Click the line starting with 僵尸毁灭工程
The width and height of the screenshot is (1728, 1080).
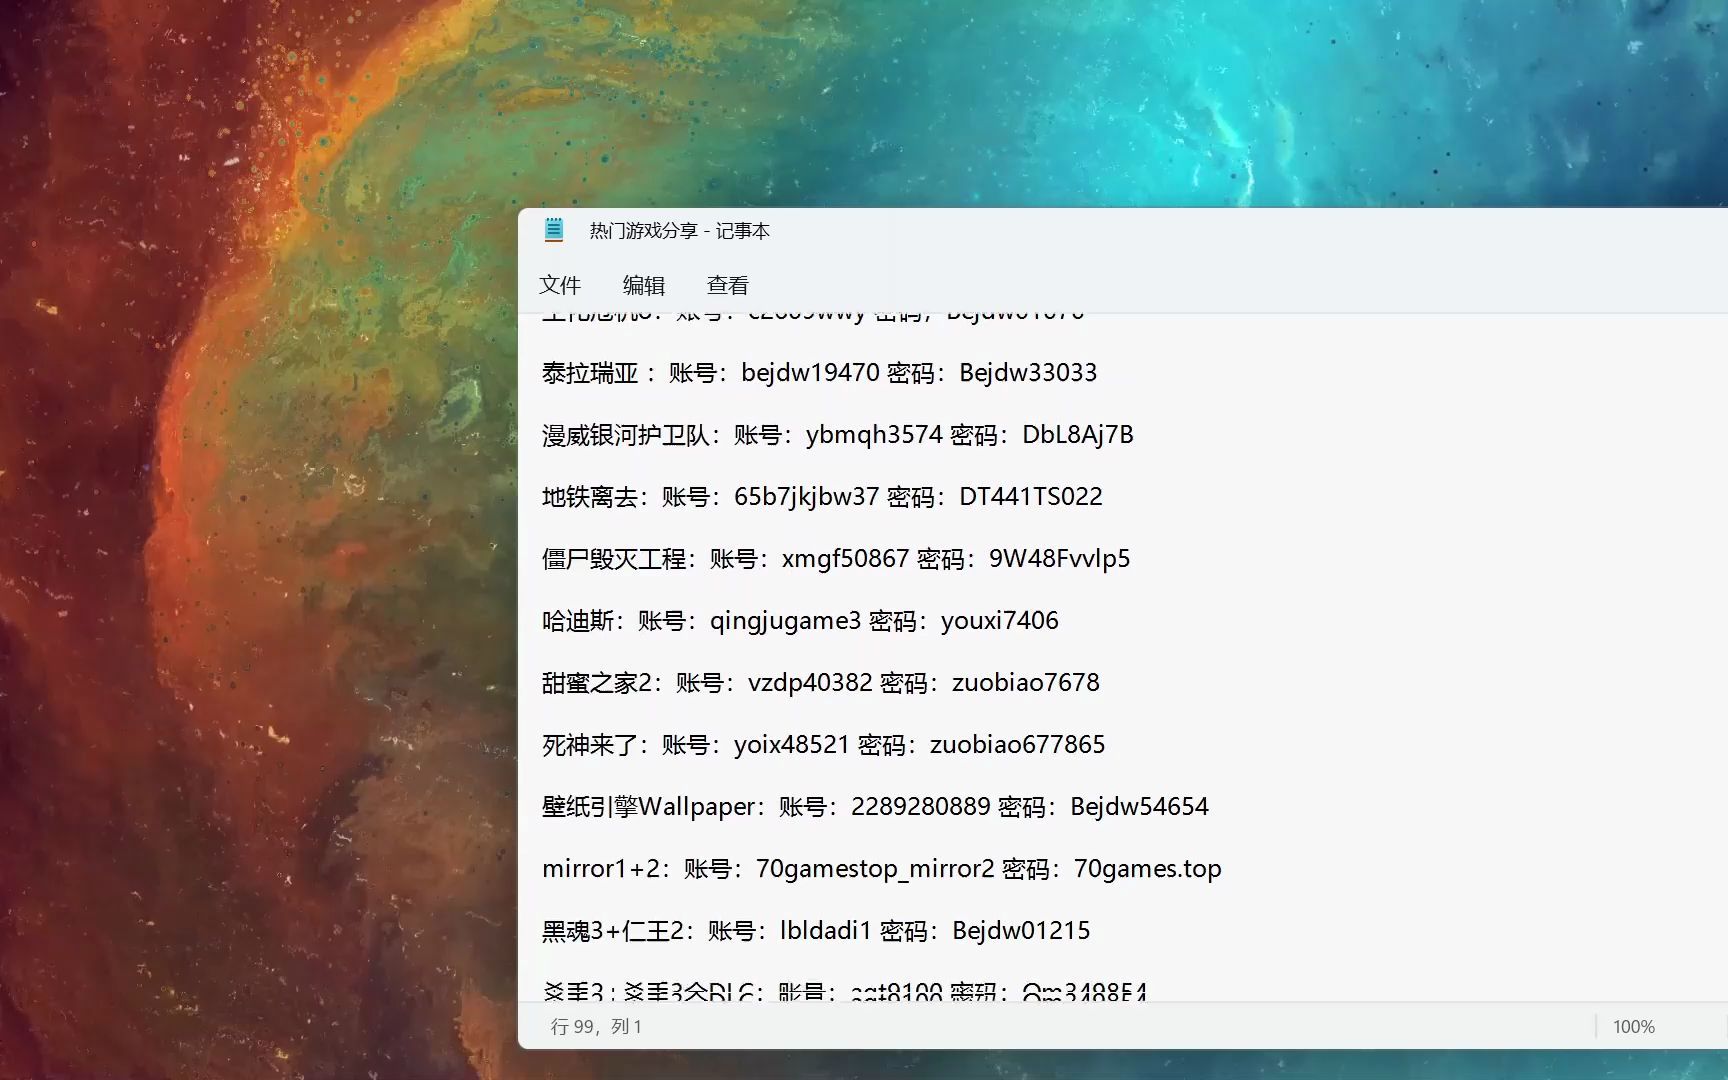point(836,559)
